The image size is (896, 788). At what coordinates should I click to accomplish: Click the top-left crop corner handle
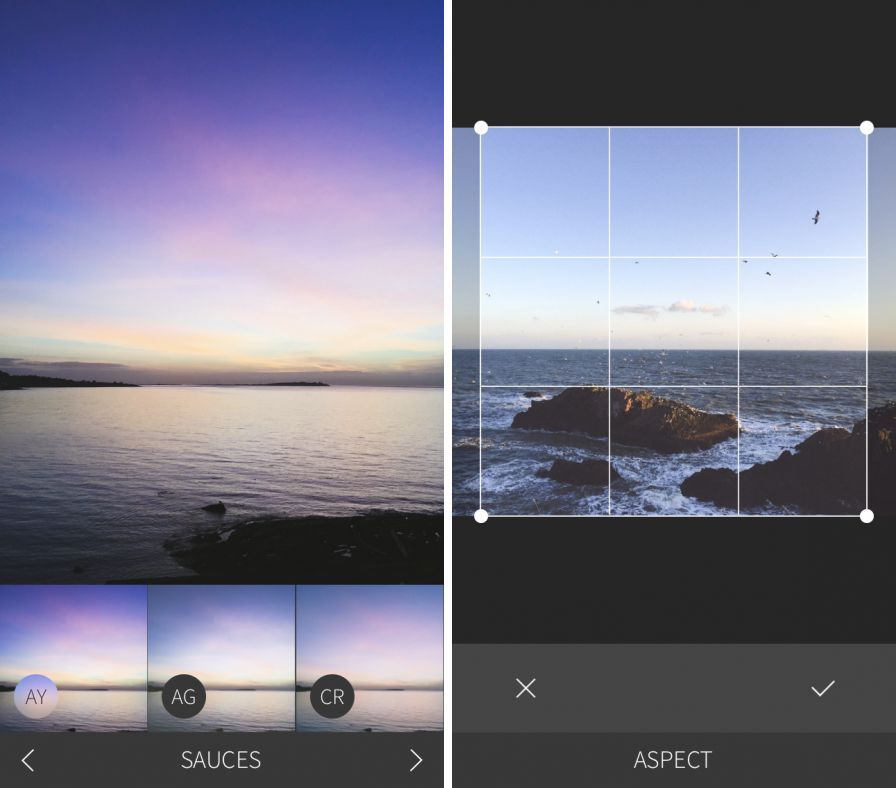(x=481, y=128)
